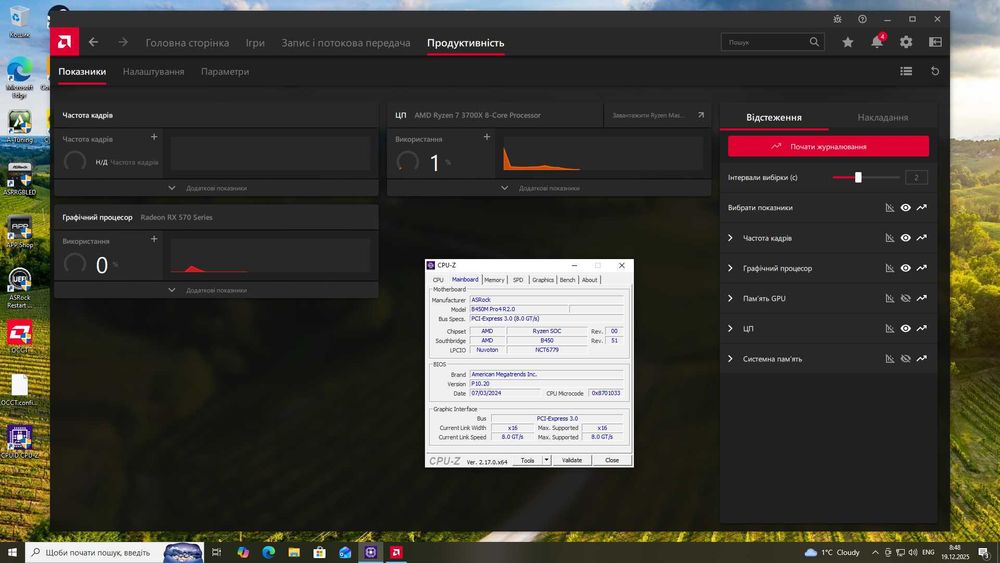Switch to Налаштування sub-tab
The height and width of the screenshot is (563, 1000).
154,71
